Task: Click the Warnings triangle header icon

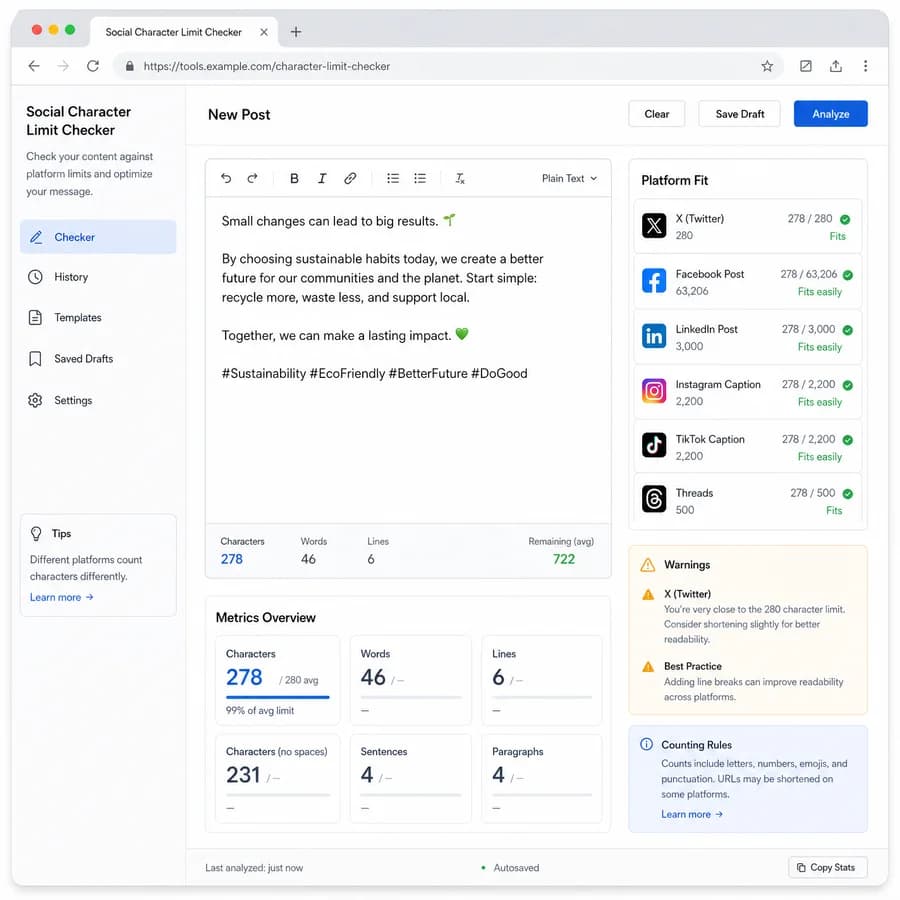Action: tap(647, 565)
